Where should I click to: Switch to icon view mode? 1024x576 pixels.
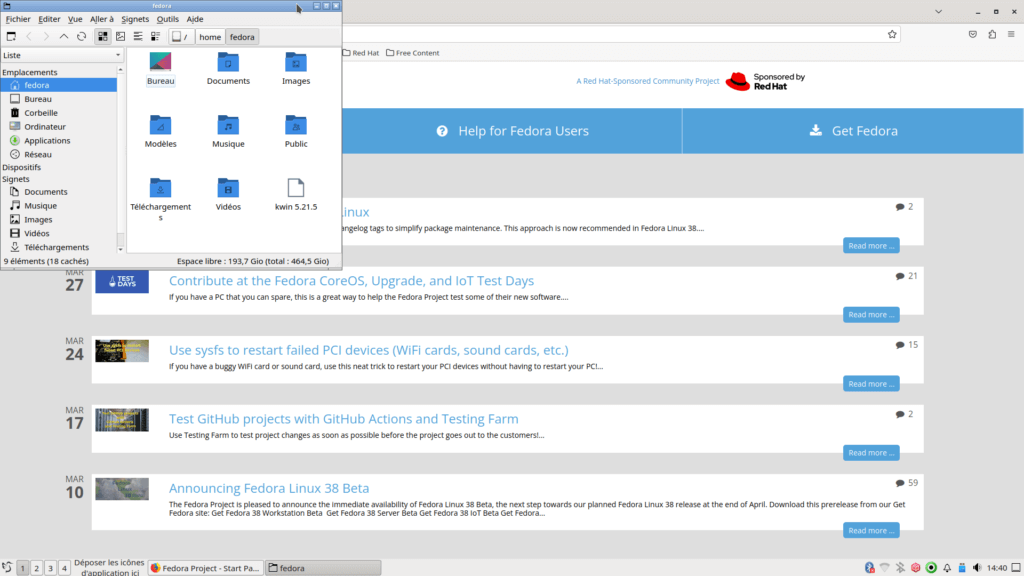(x=103, y=37)
